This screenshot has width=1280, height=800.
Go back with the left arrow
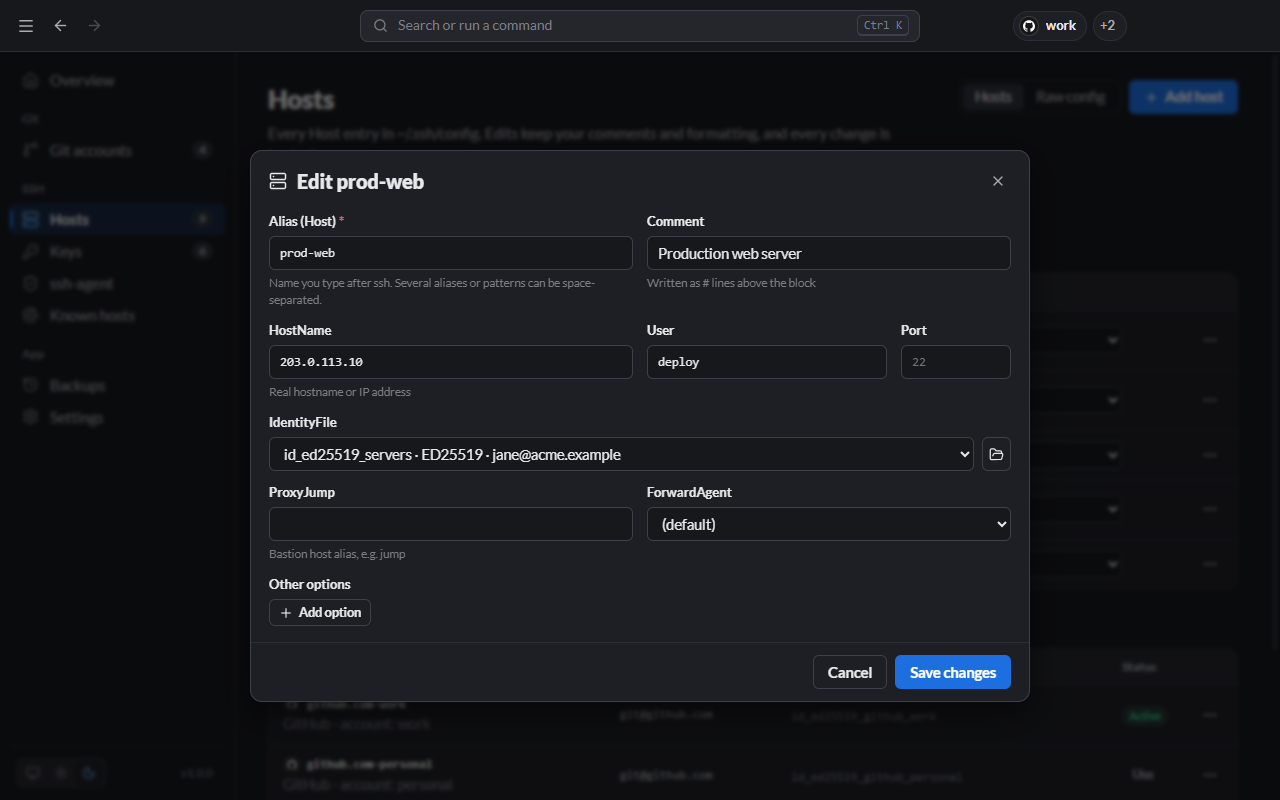(x=61, y=26)
